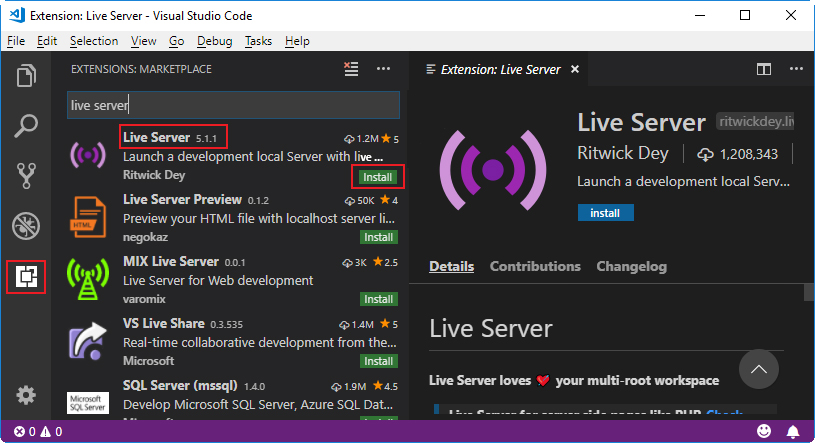Open the View menu

point(143,41)
